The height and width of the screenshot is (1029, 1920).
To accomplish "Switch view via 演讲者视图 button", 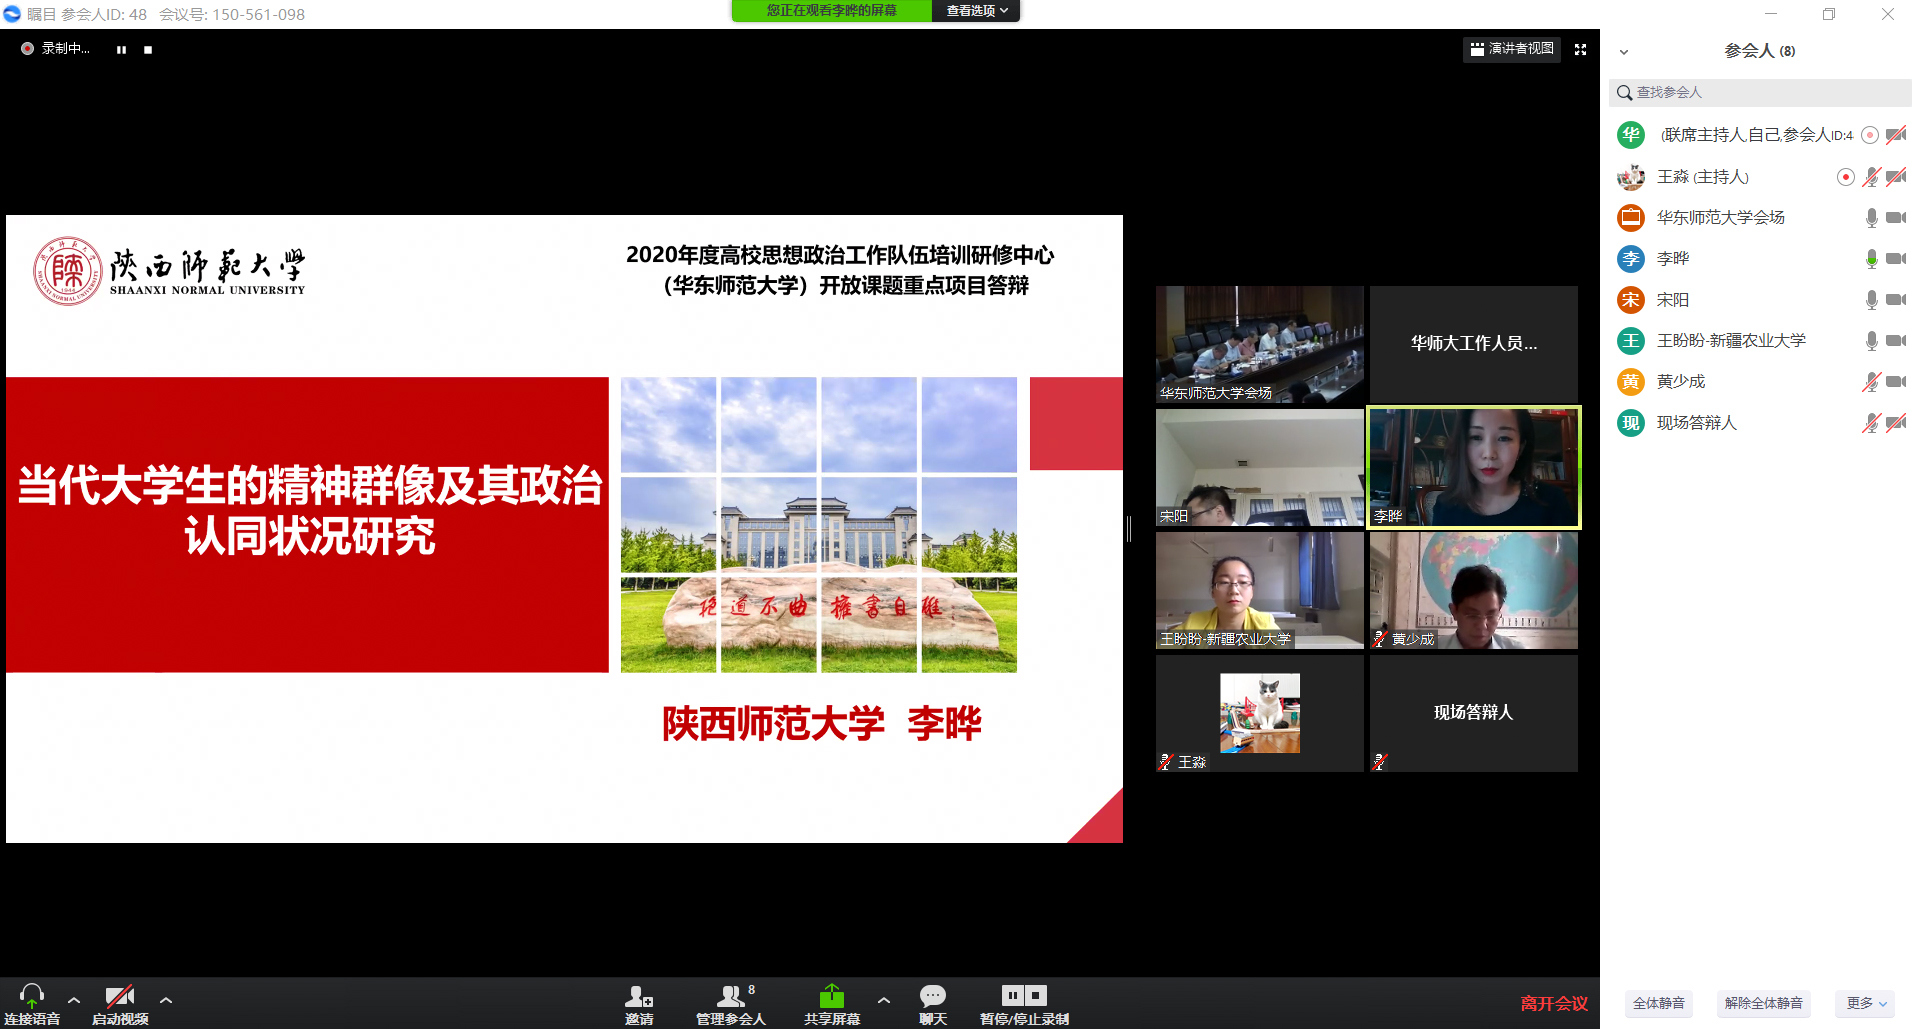I will (1512, 49).
